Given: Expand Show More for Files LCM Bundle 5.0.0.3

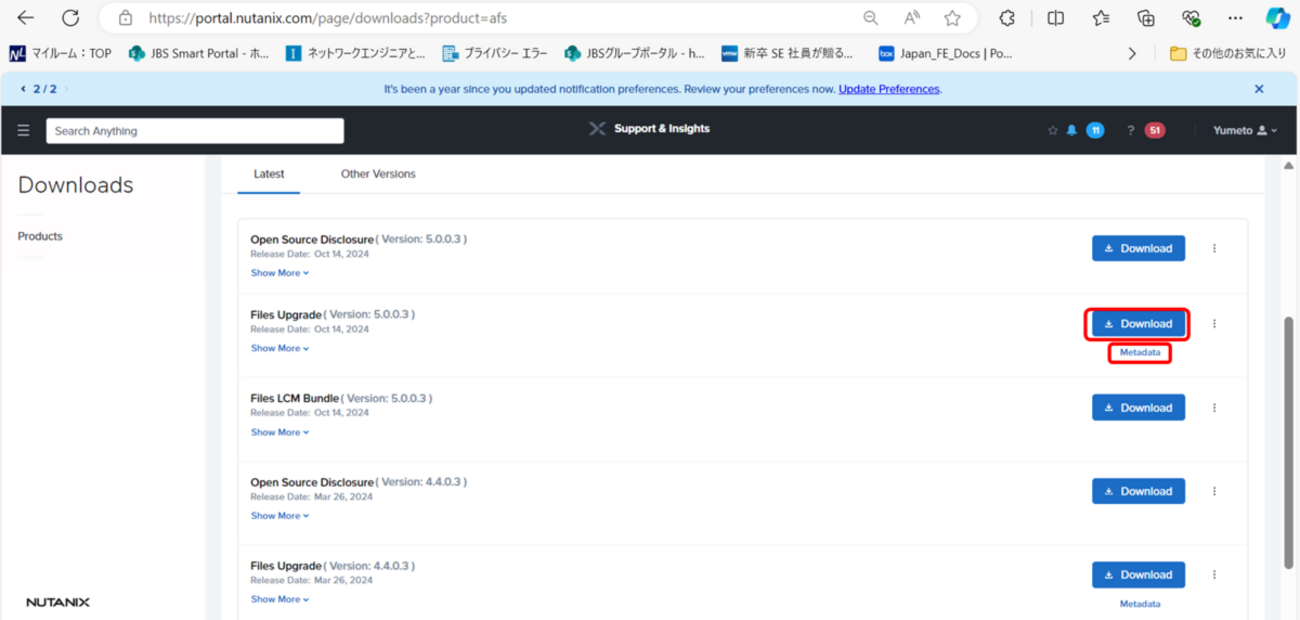Looking at the screenshot, I should tap(280, 432).
